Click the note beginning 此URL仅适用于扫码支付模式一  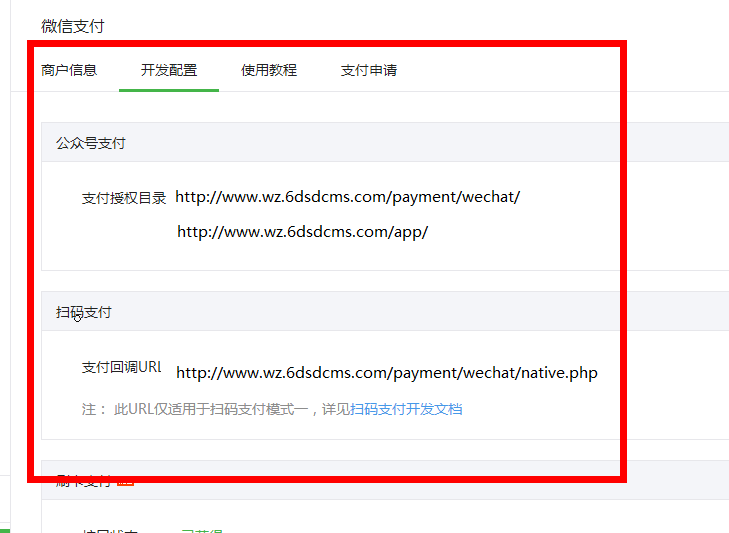272,409
